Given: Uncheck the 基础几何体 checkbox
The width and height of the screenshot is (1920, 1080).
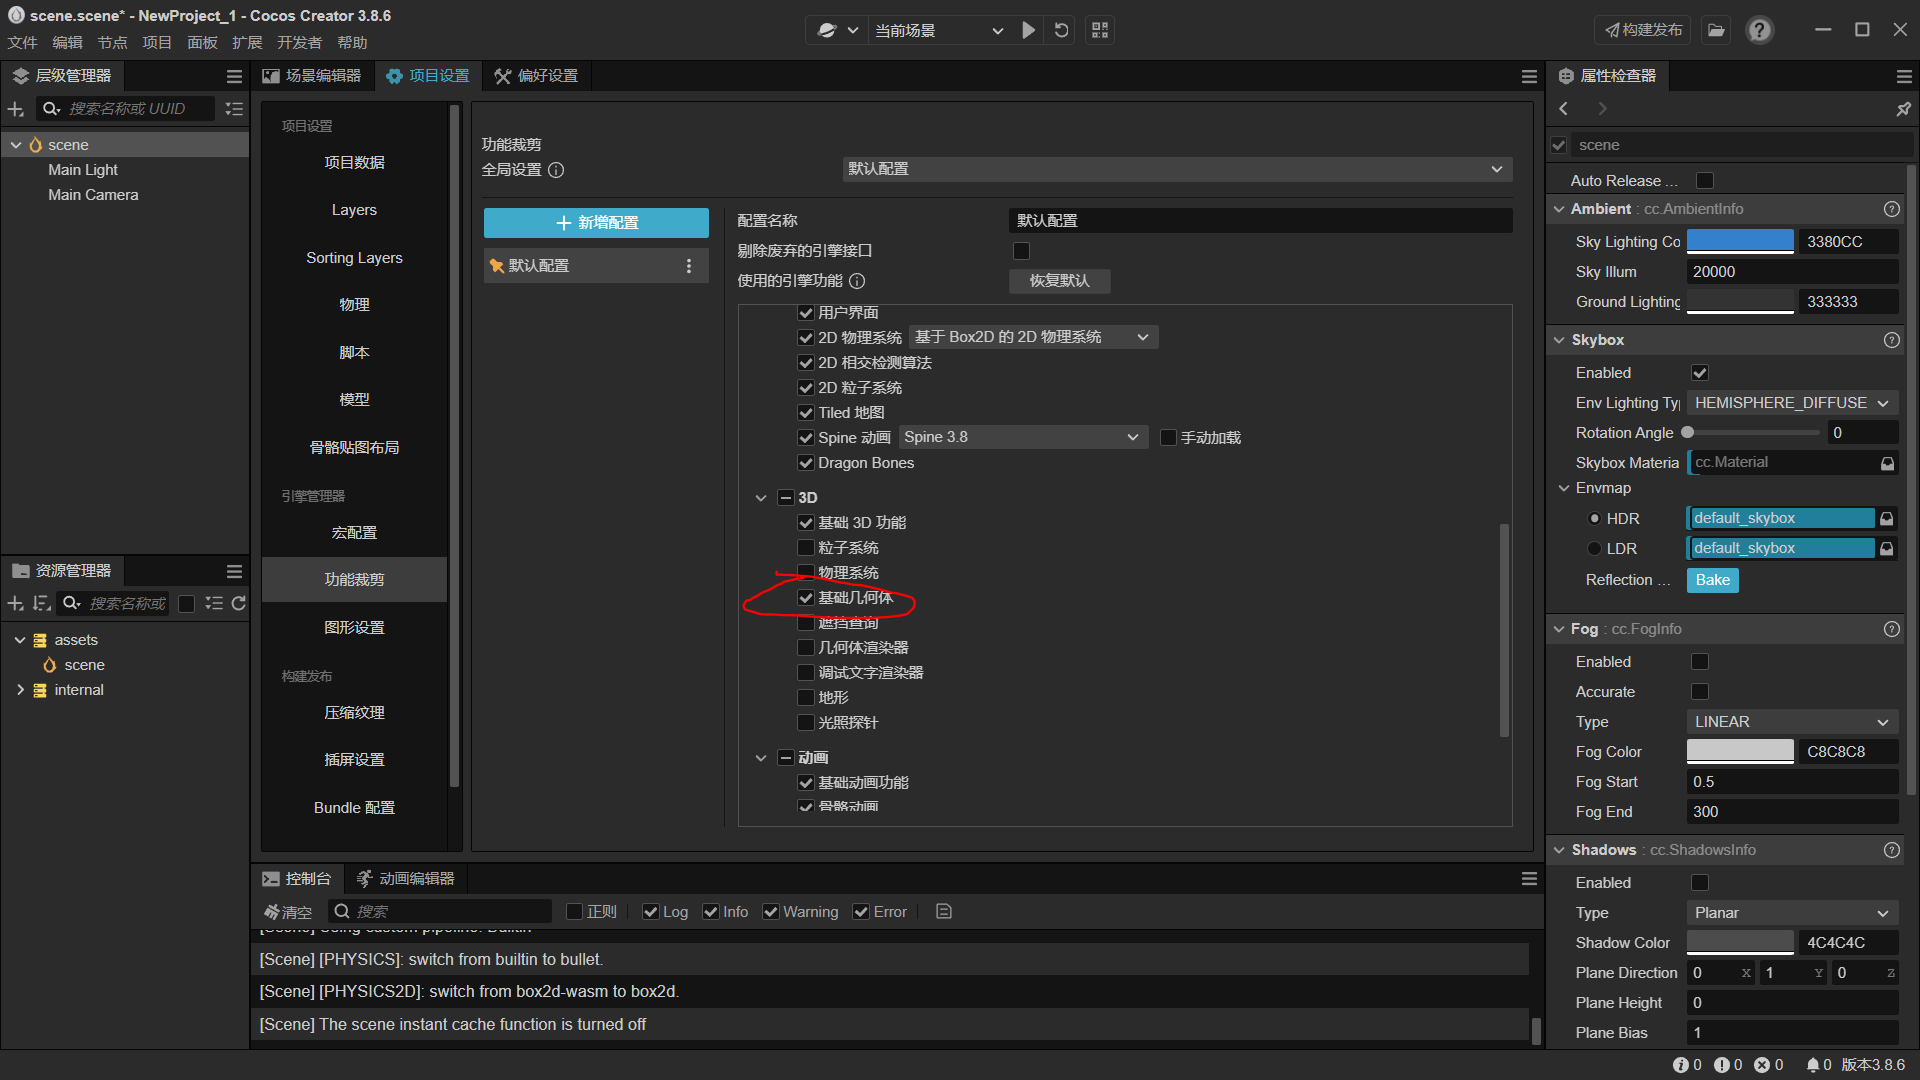Looking at the screenshot, I should click(x=806, y=598).
